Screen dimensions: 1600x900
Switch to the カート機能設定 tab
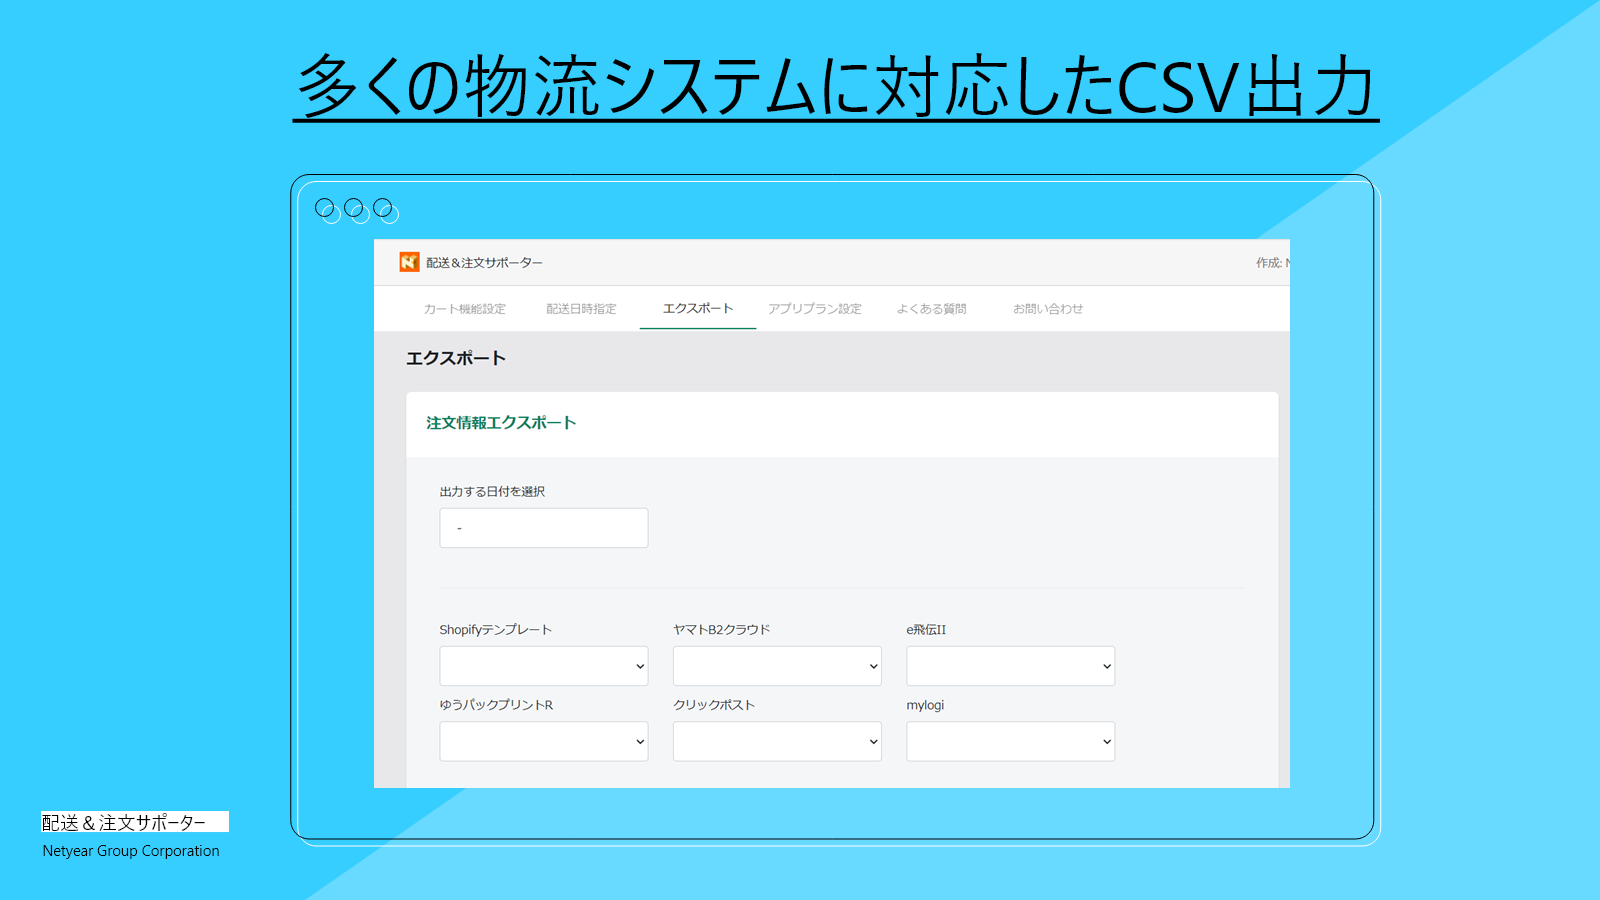pos(465,308)
